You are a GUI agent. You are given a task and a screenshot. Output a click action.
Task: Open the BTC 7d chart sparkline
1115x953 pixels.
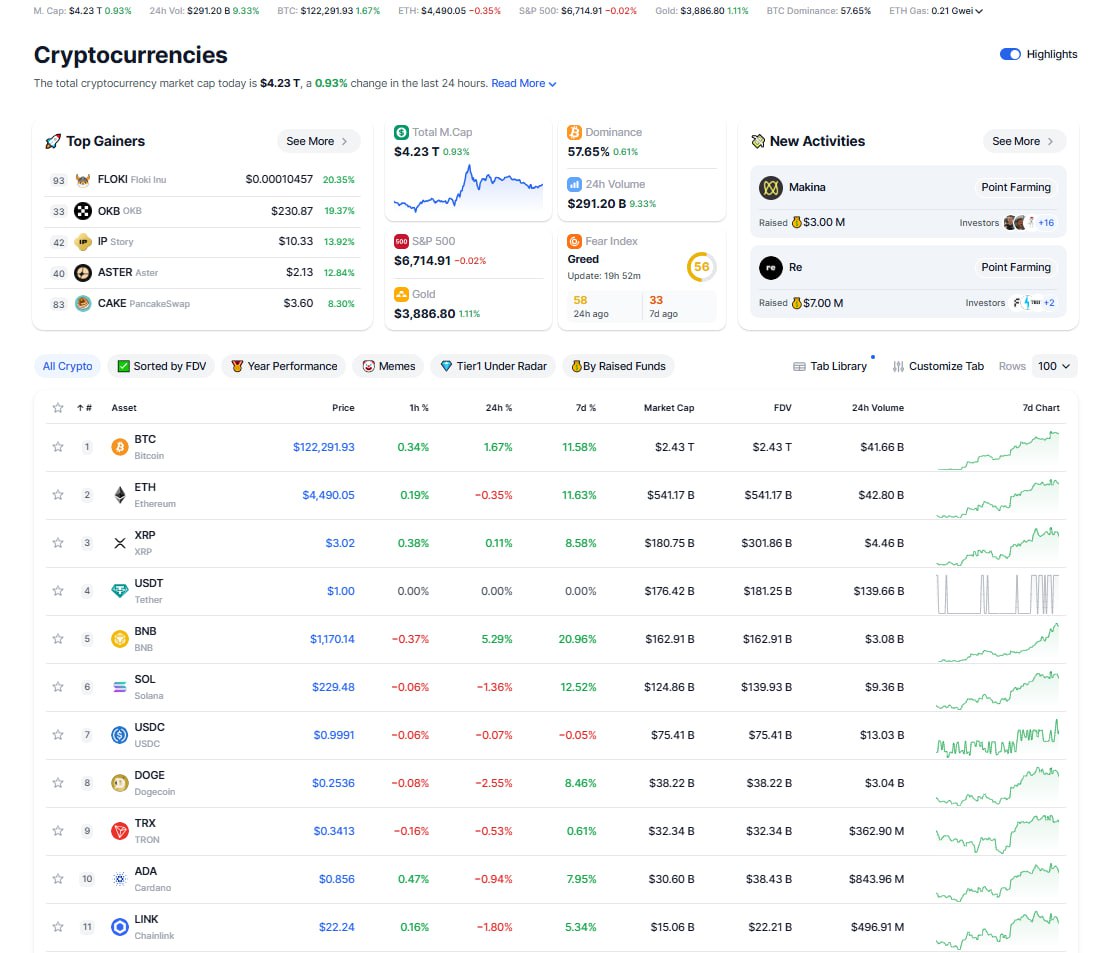pyautogui.click(x=998, y=449)
